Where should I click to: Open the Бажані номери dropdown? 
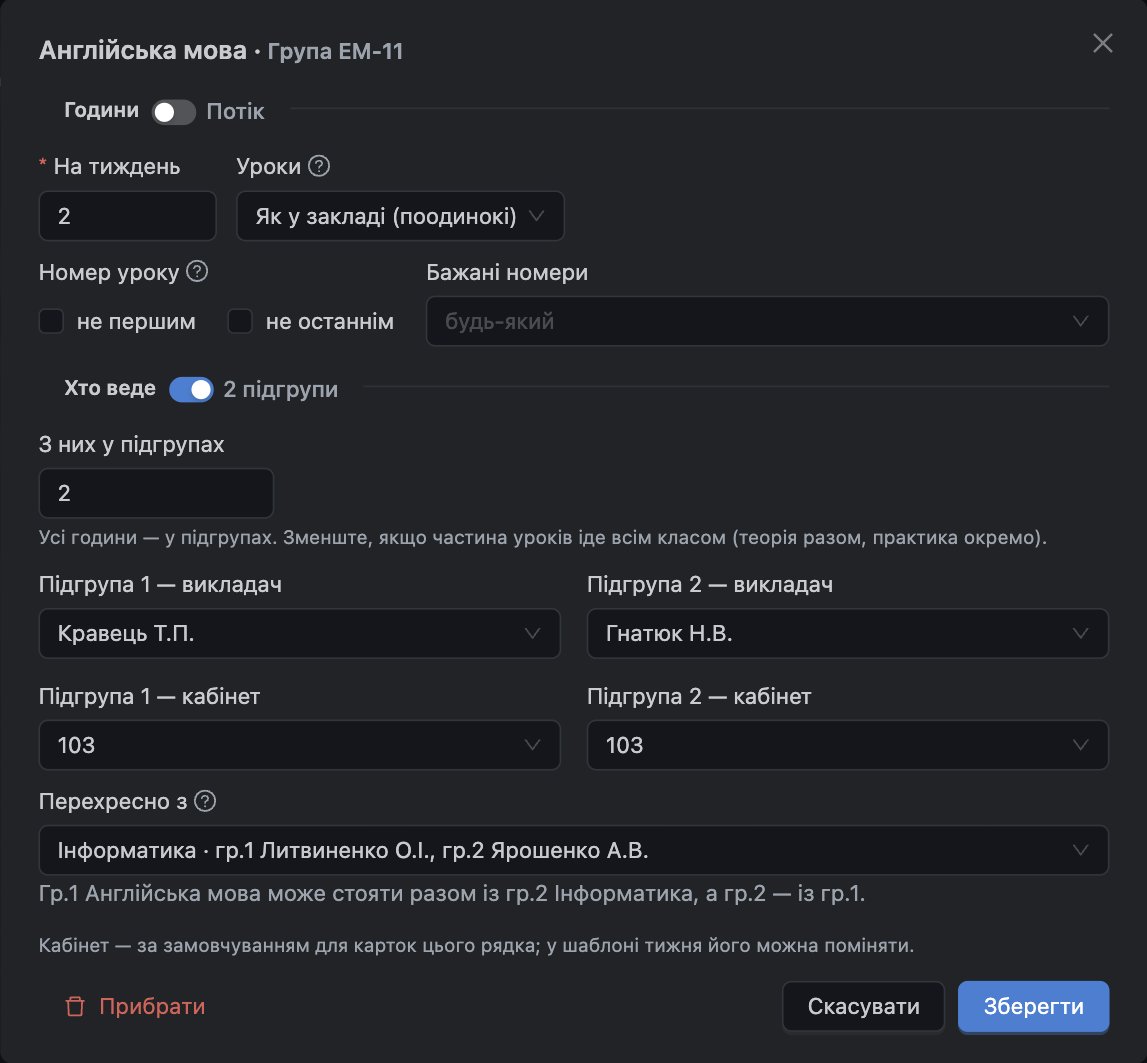pyautogui.click(x=767, y=321)
